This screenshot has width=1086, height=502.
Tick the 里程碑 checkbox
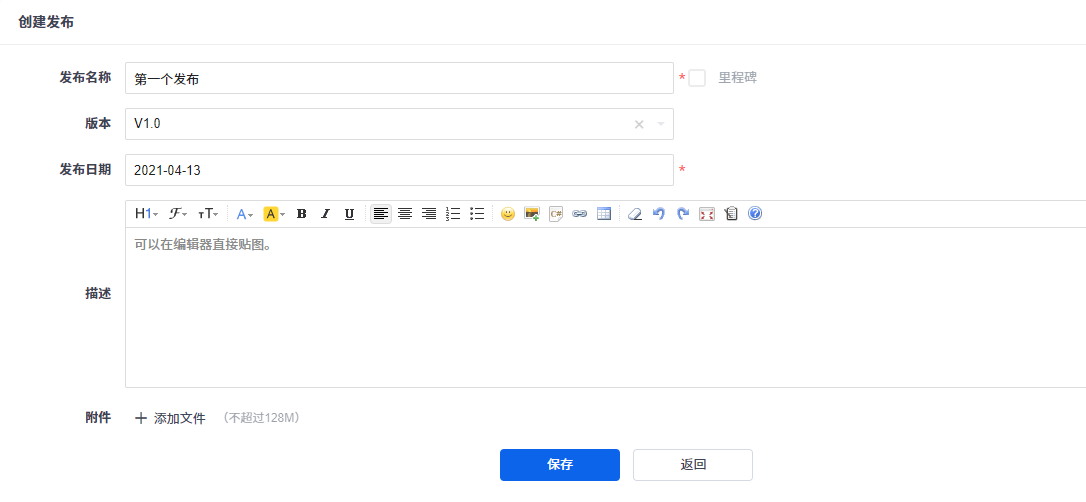tap(697, 78)
